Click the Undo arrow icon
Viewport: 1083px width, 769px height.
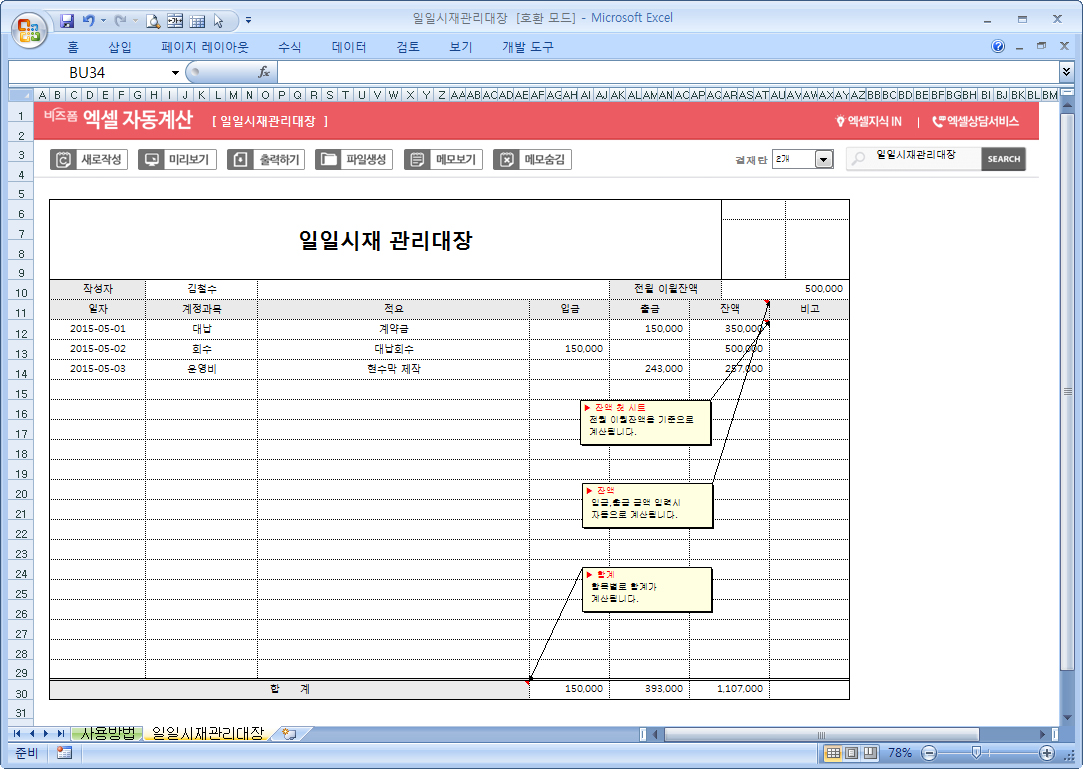click(x=88, y=21)
